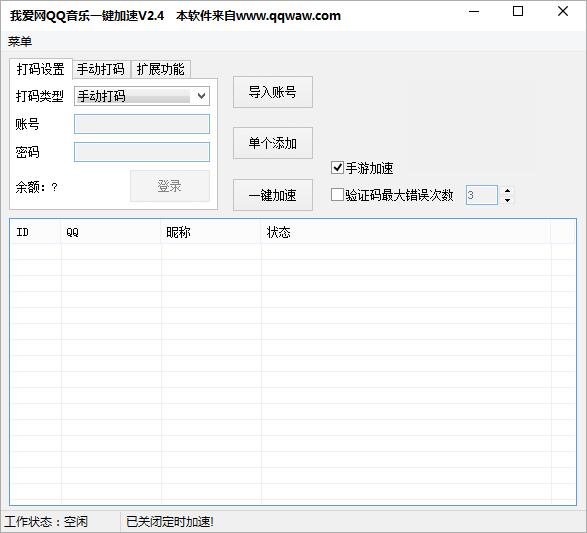Click the 余额: ? label
Screen dimensions: 587x533
tap(37, 187)
